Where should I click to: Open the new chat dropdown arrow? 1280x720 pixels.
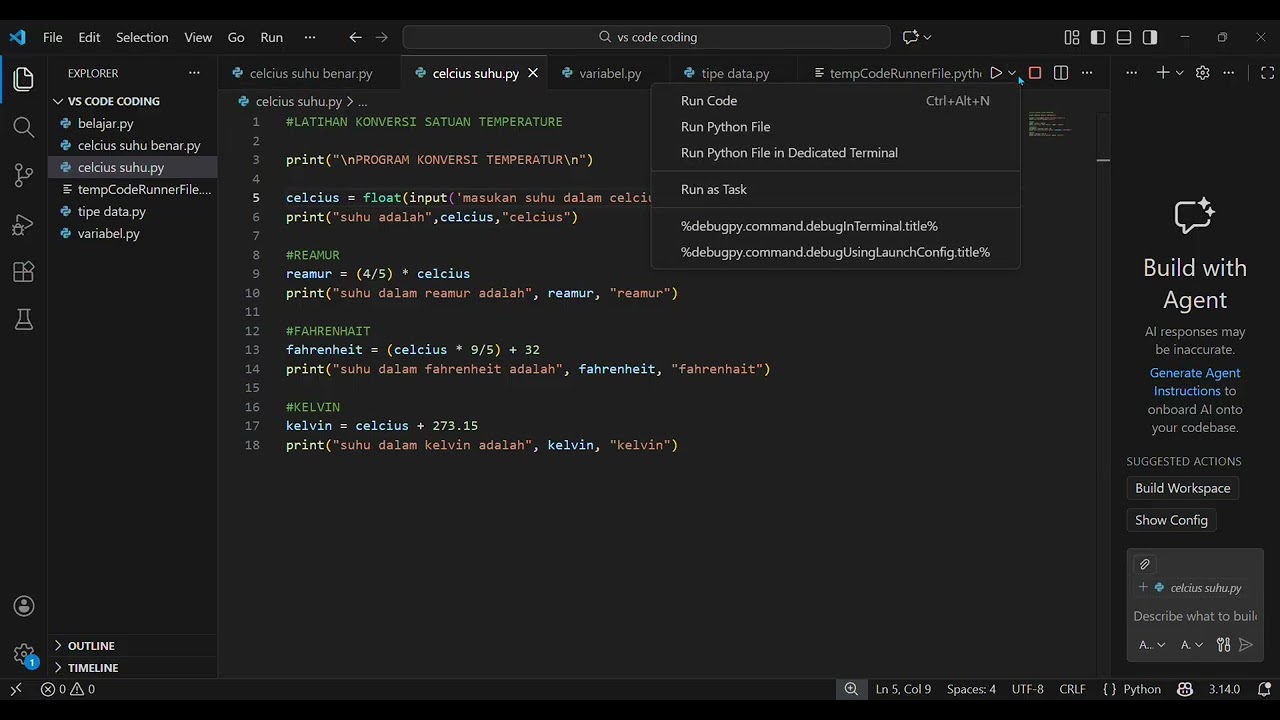click(1179, 73)
